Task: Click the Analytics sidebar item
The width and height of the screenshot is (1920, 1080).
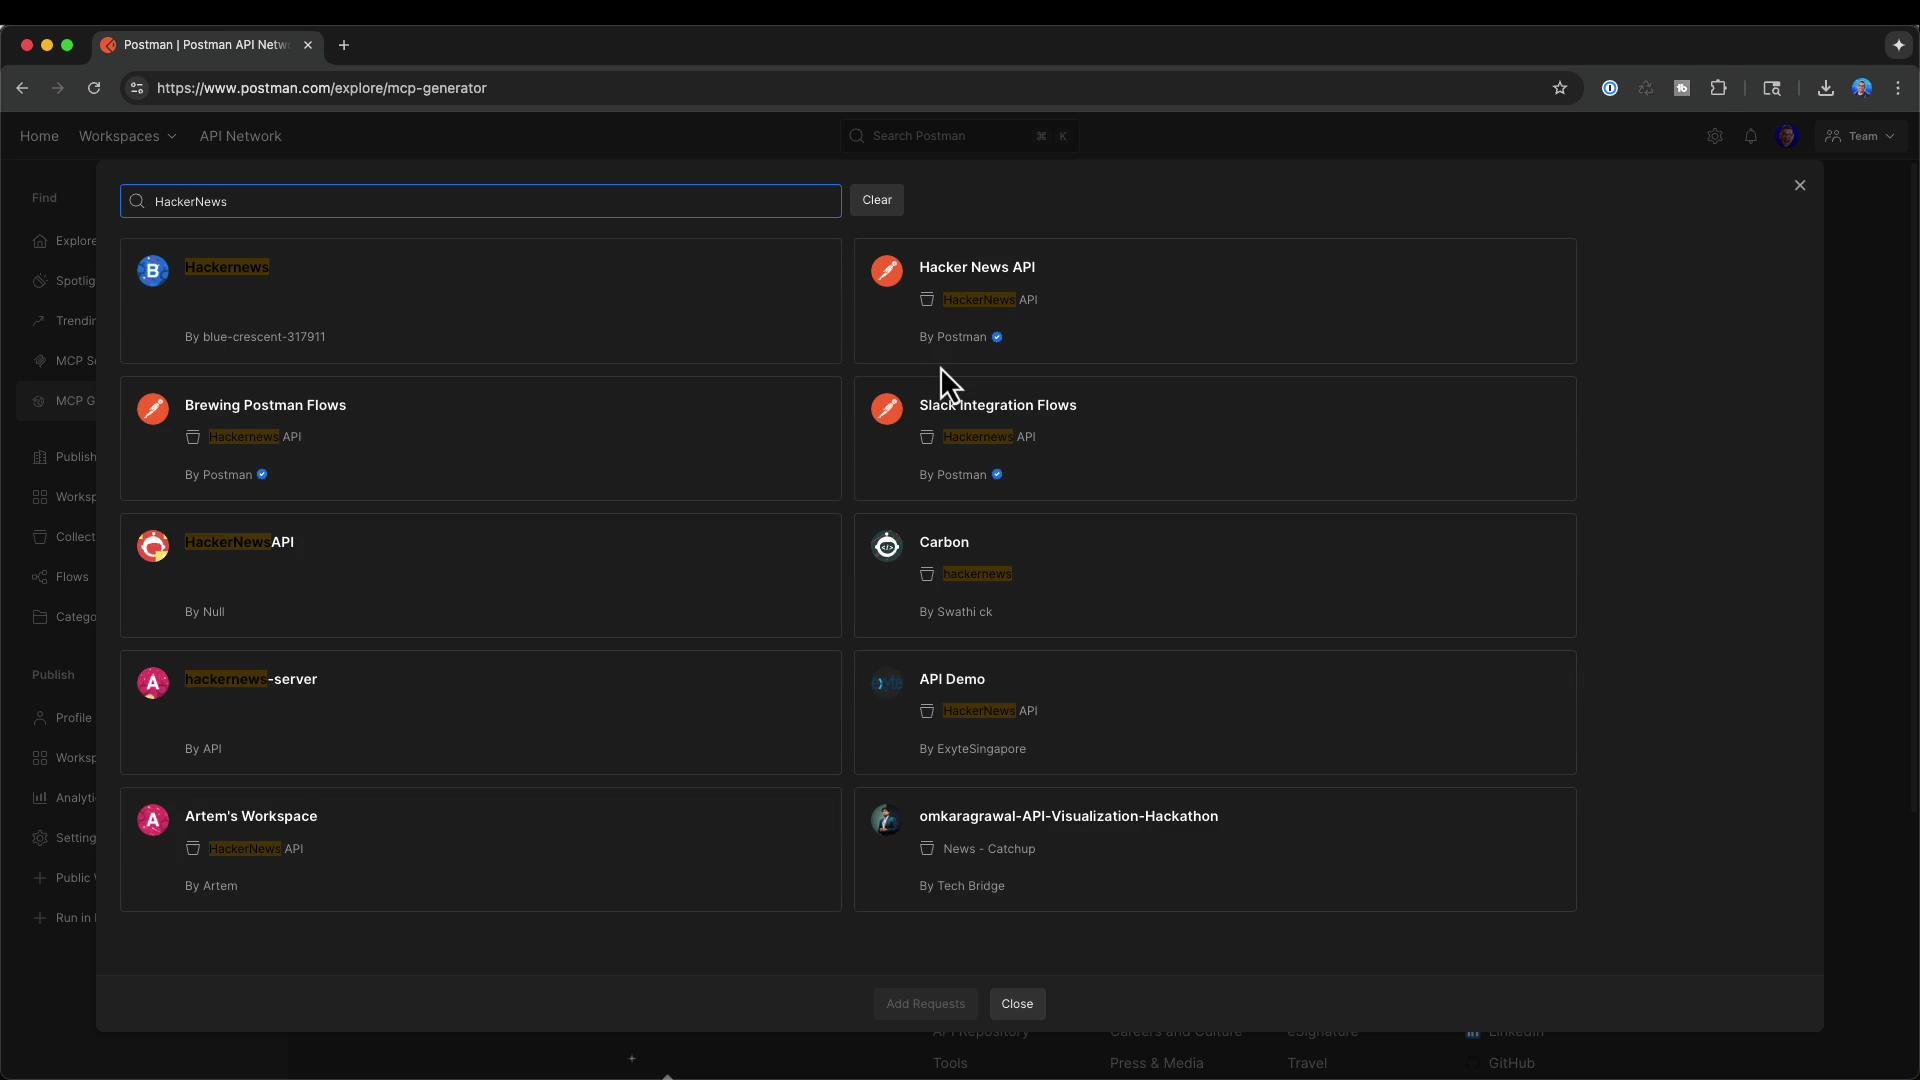Action: [x=64, y=798]
